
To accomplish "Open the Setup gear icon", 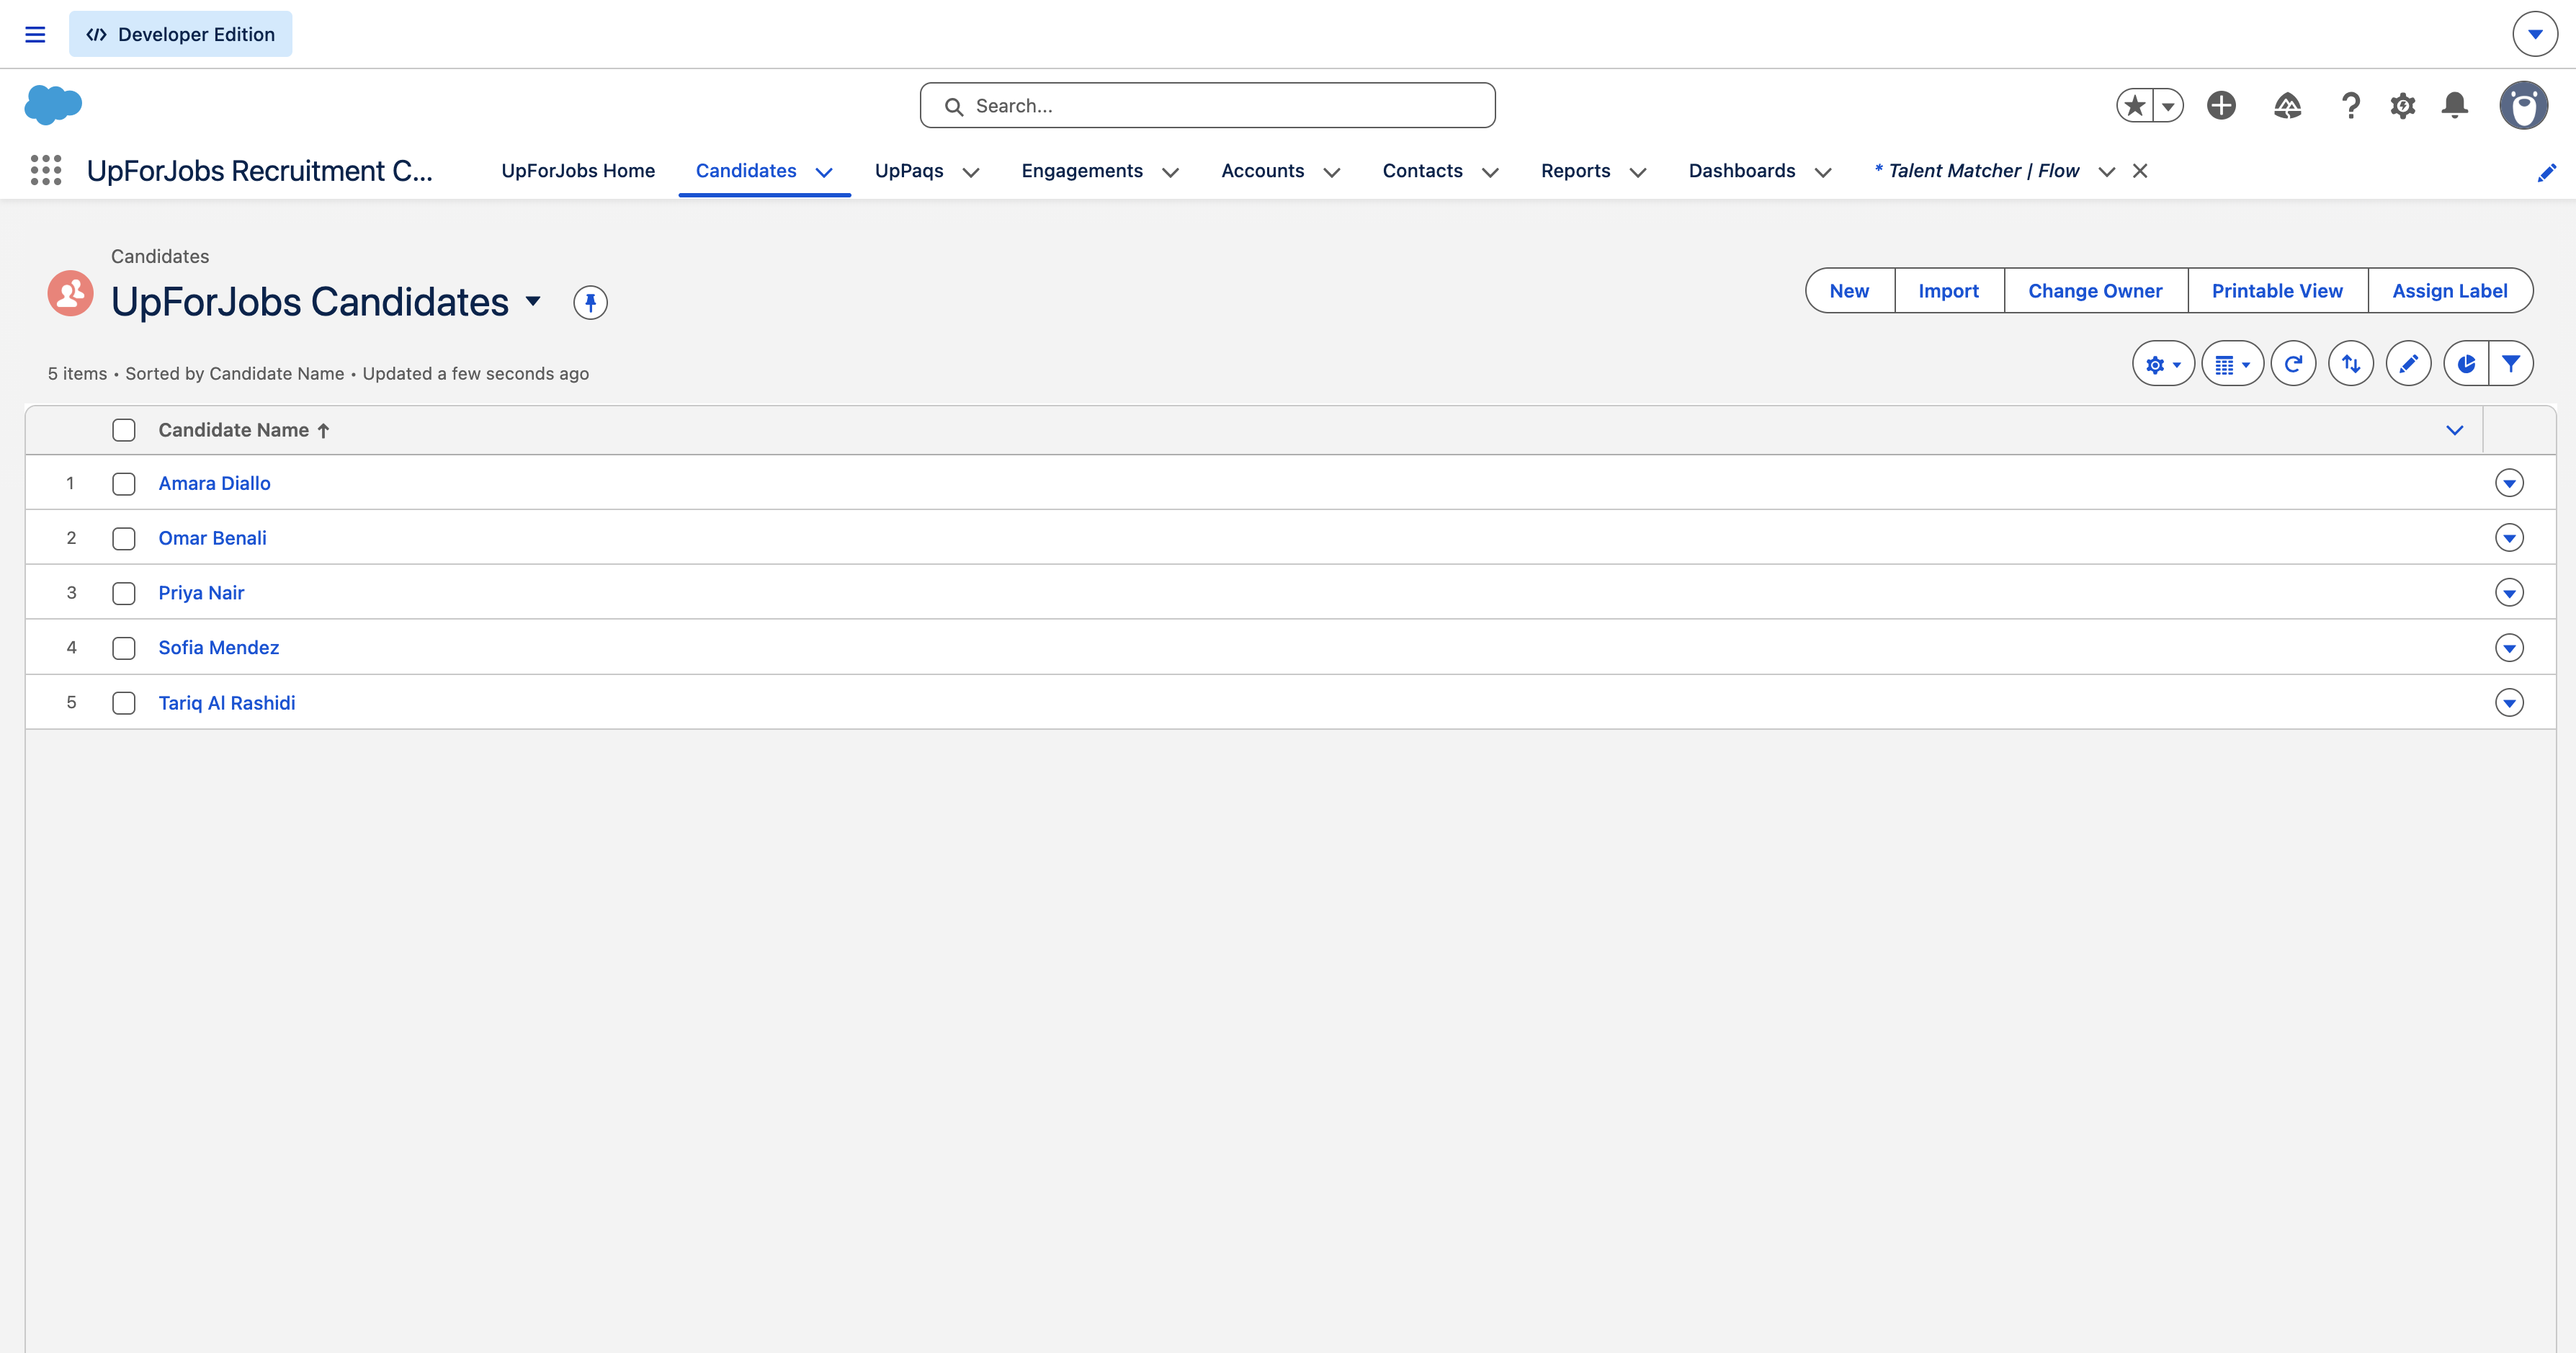I will tap(2403, 105).
